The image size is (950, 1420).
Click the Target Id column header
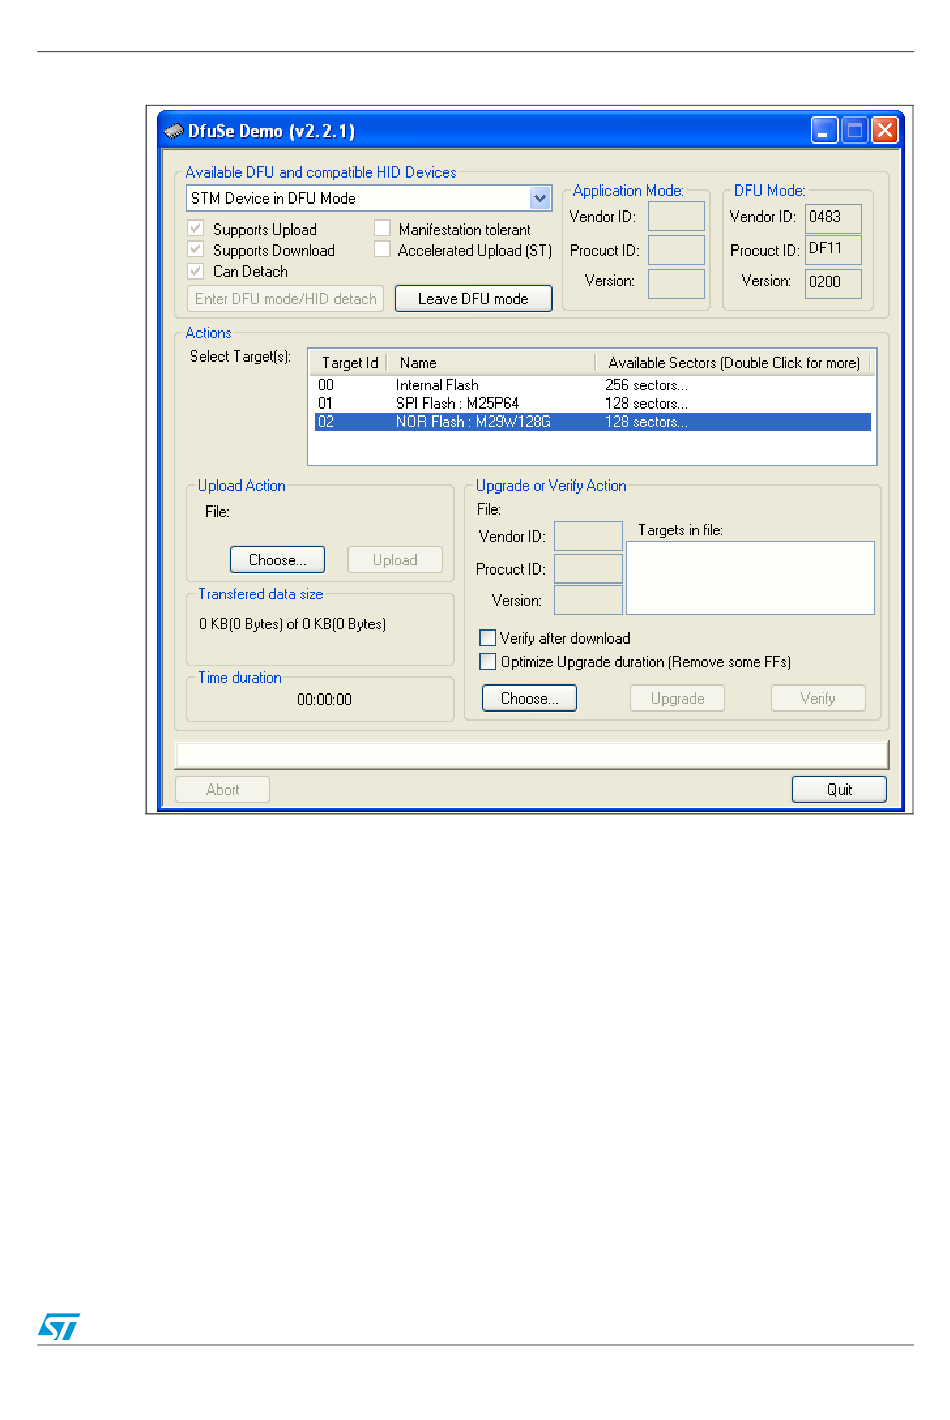click(349, 363)
